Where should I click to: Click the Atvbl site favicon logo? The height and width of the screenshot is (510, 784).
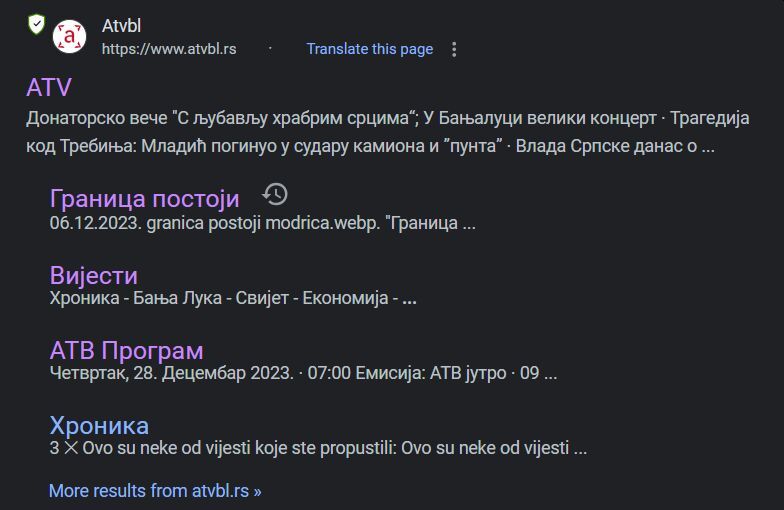point(70,36)
